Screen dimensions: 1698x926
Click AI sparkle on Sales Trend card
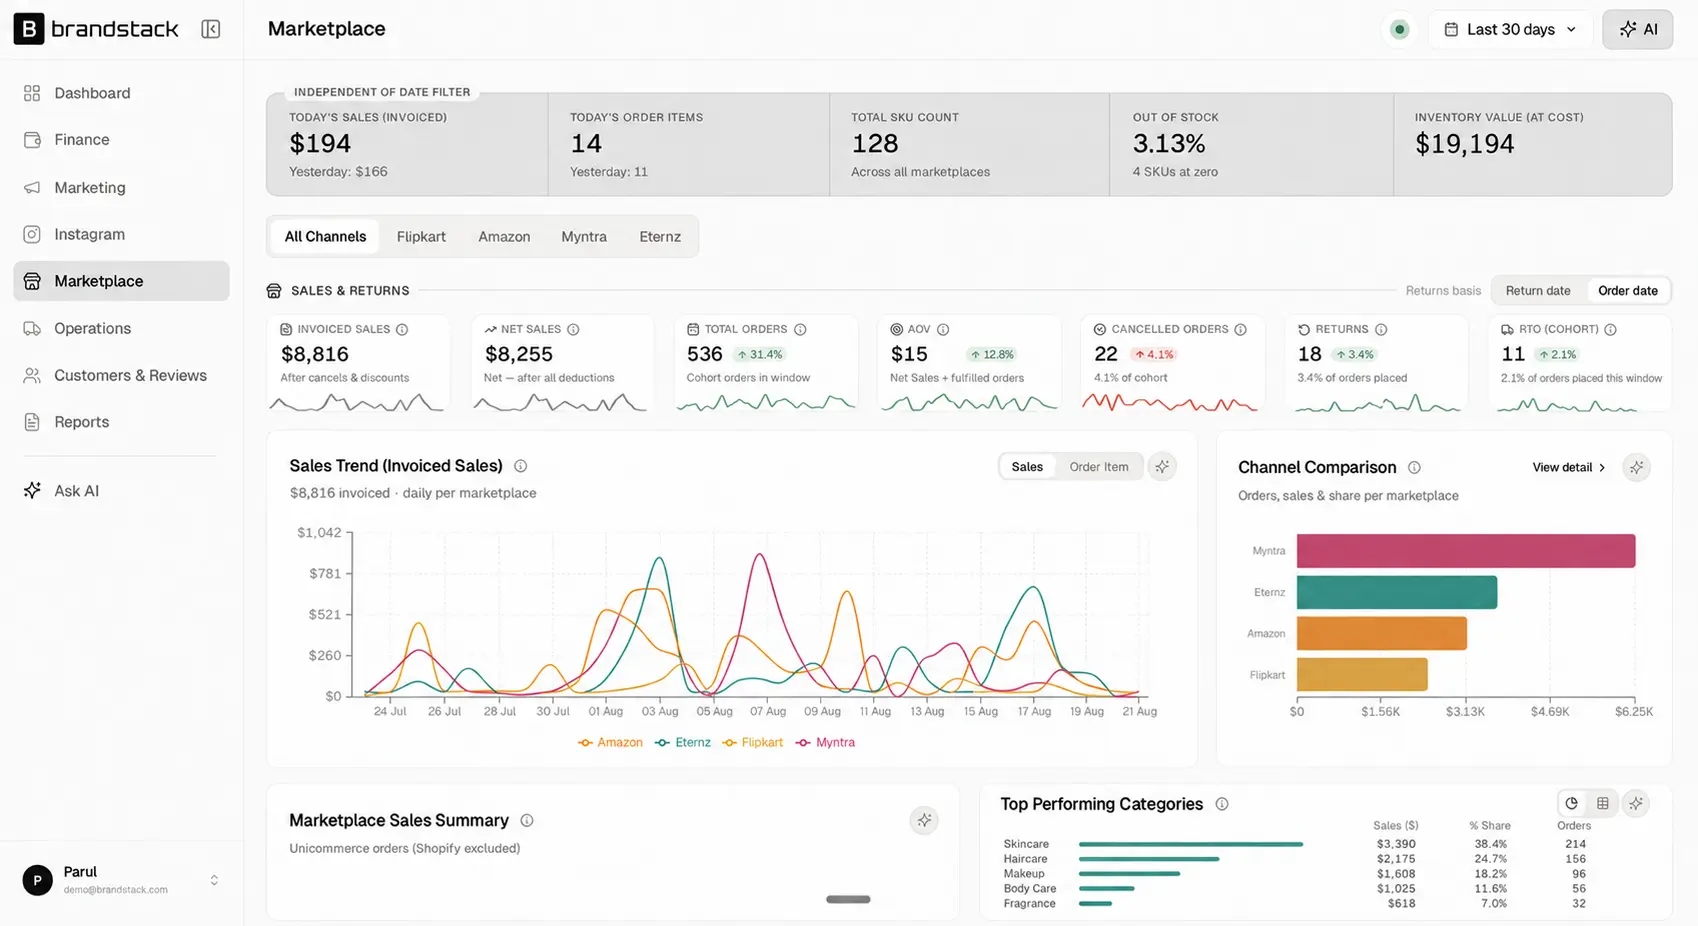pos(1162,467)
